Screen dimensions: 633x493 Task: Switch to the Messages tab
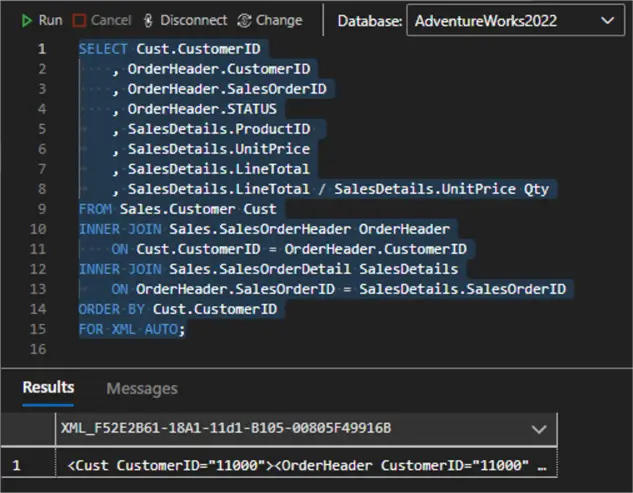[141, 388]
